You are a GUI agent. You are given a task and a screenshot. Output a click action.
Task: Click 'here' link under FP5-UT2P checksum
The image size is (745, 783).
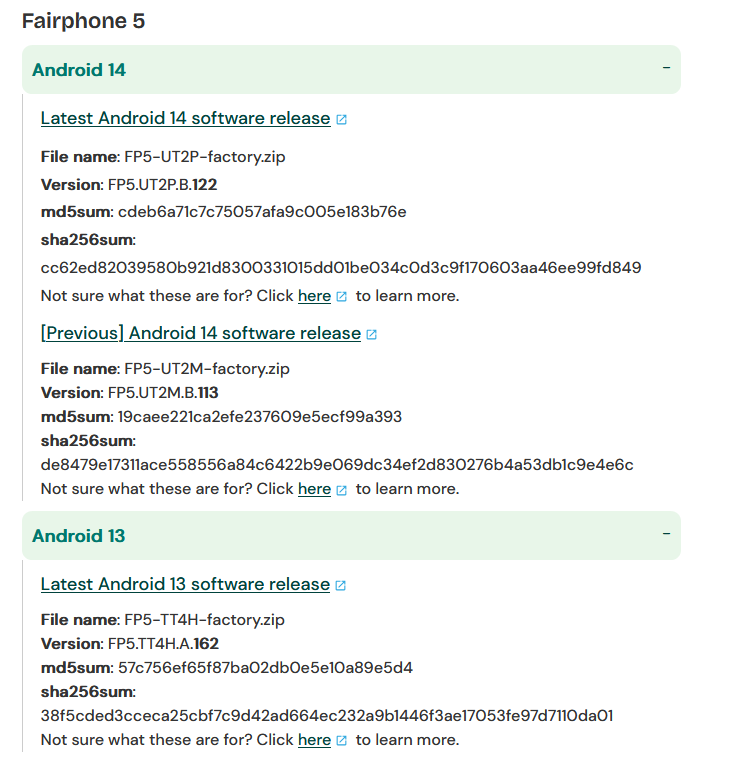tap(314, 296)
